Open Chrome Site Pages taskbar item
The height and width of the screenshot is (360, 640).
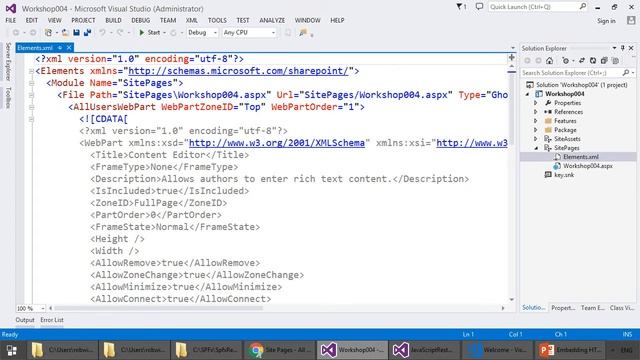click(x=280, y=350)
